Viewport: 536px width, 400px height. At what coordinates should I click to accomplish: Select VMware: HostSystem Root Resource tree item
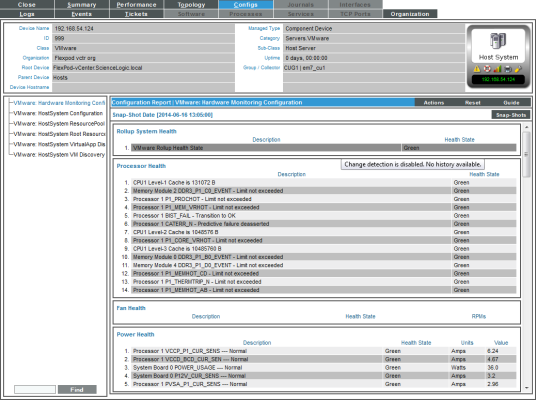(59, 134)
